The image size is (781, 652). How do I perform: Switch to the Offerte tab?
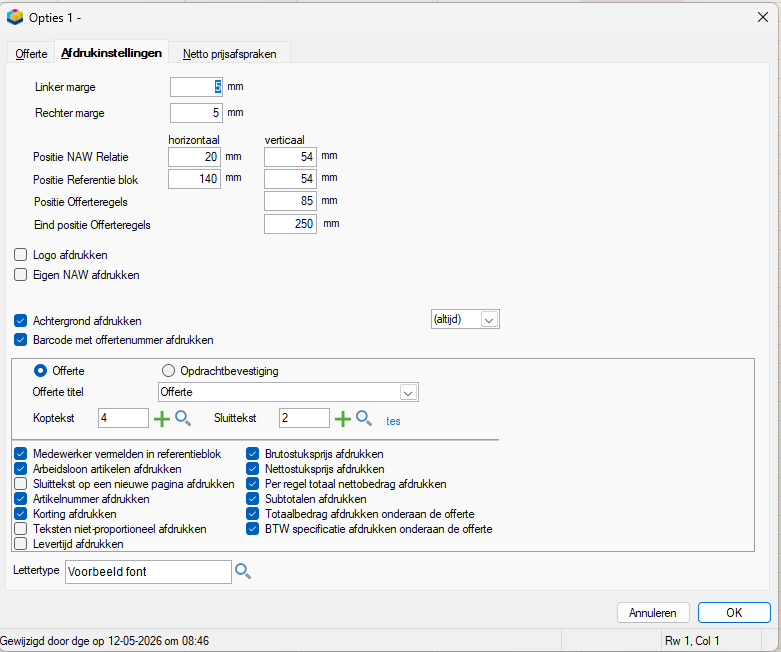(31, 54)
